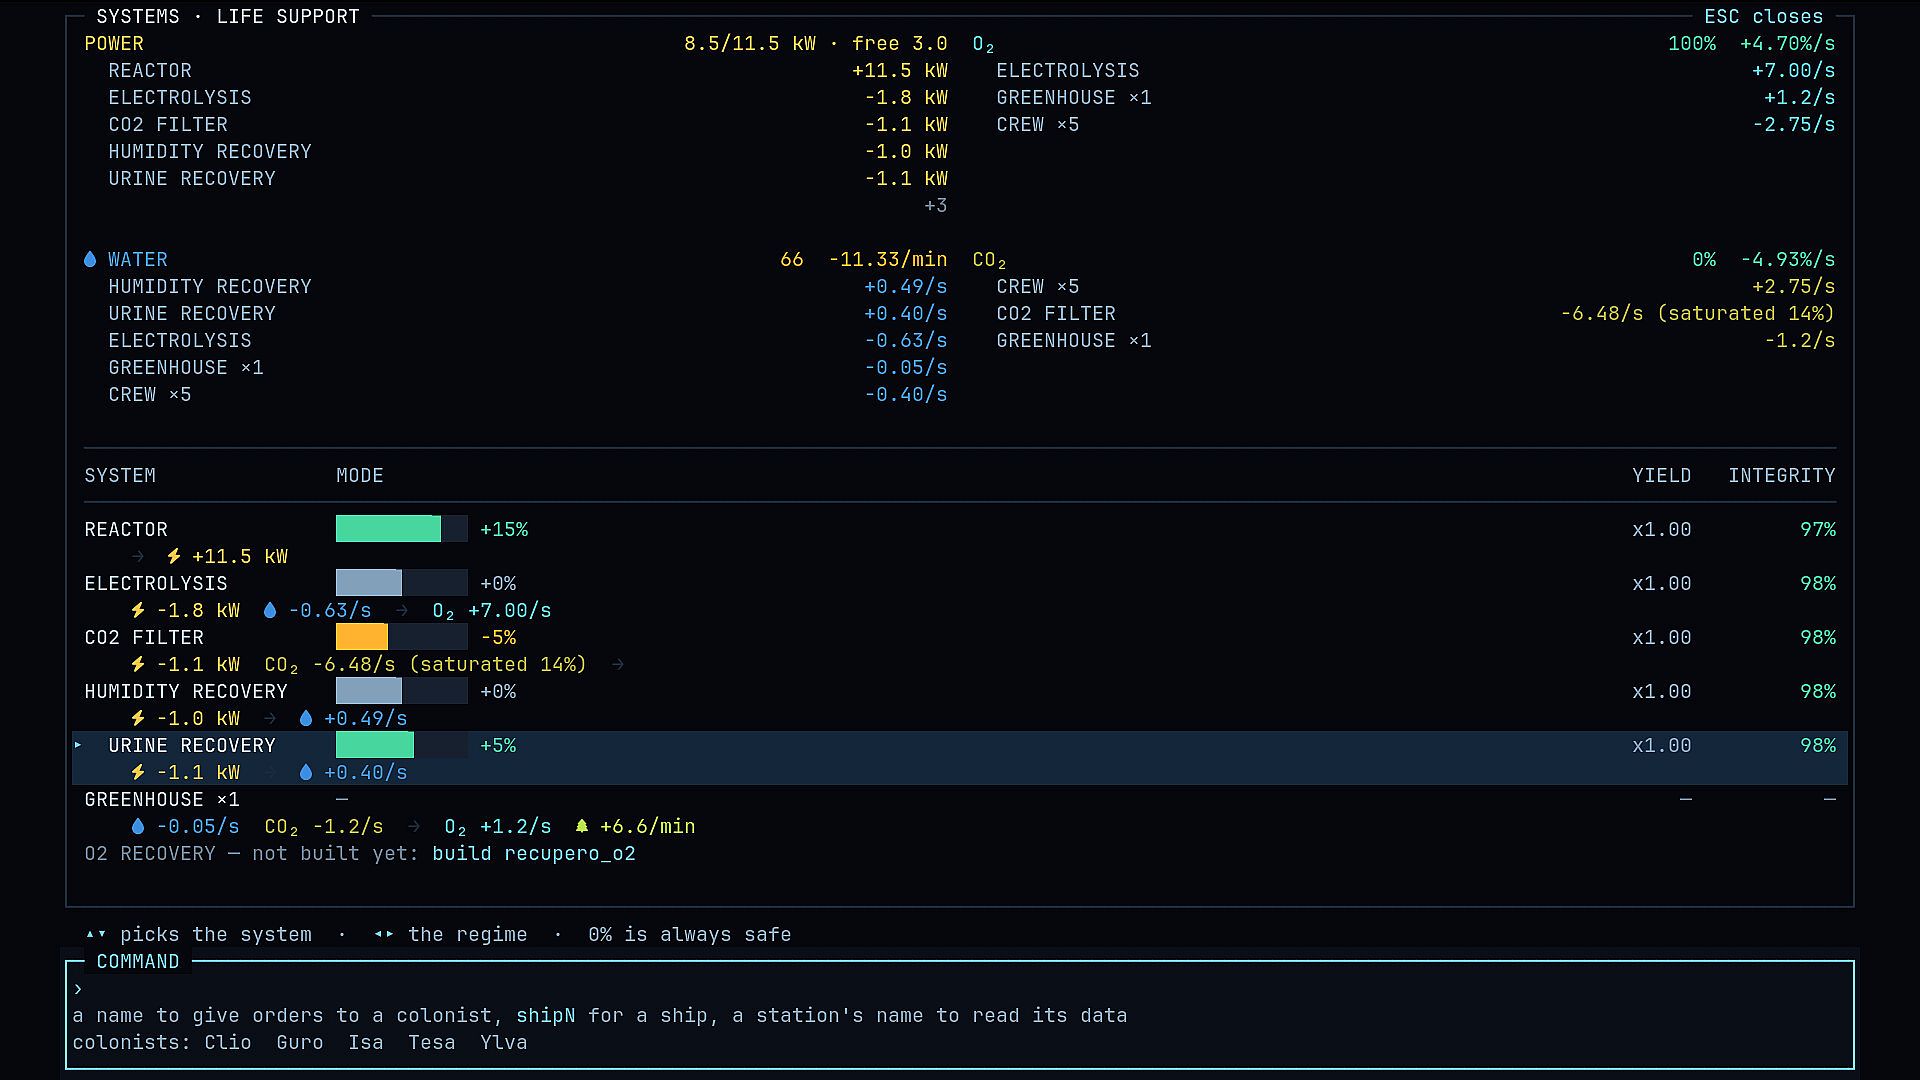Click the lightning icon in the REACTOR output line
Image resolution: width=1920 pixels, height=1080 pixels.
point(174,556)
